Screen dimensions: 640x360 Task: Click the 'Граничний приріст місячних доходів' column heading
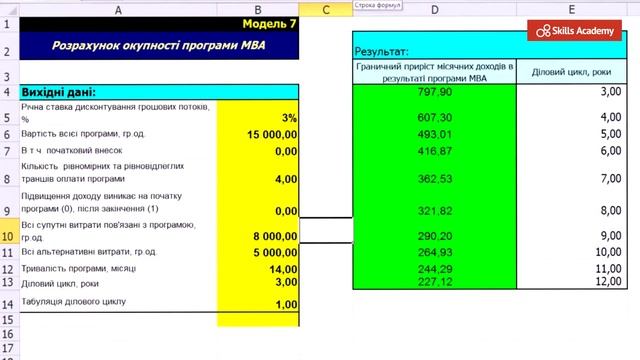coord(435,72)
